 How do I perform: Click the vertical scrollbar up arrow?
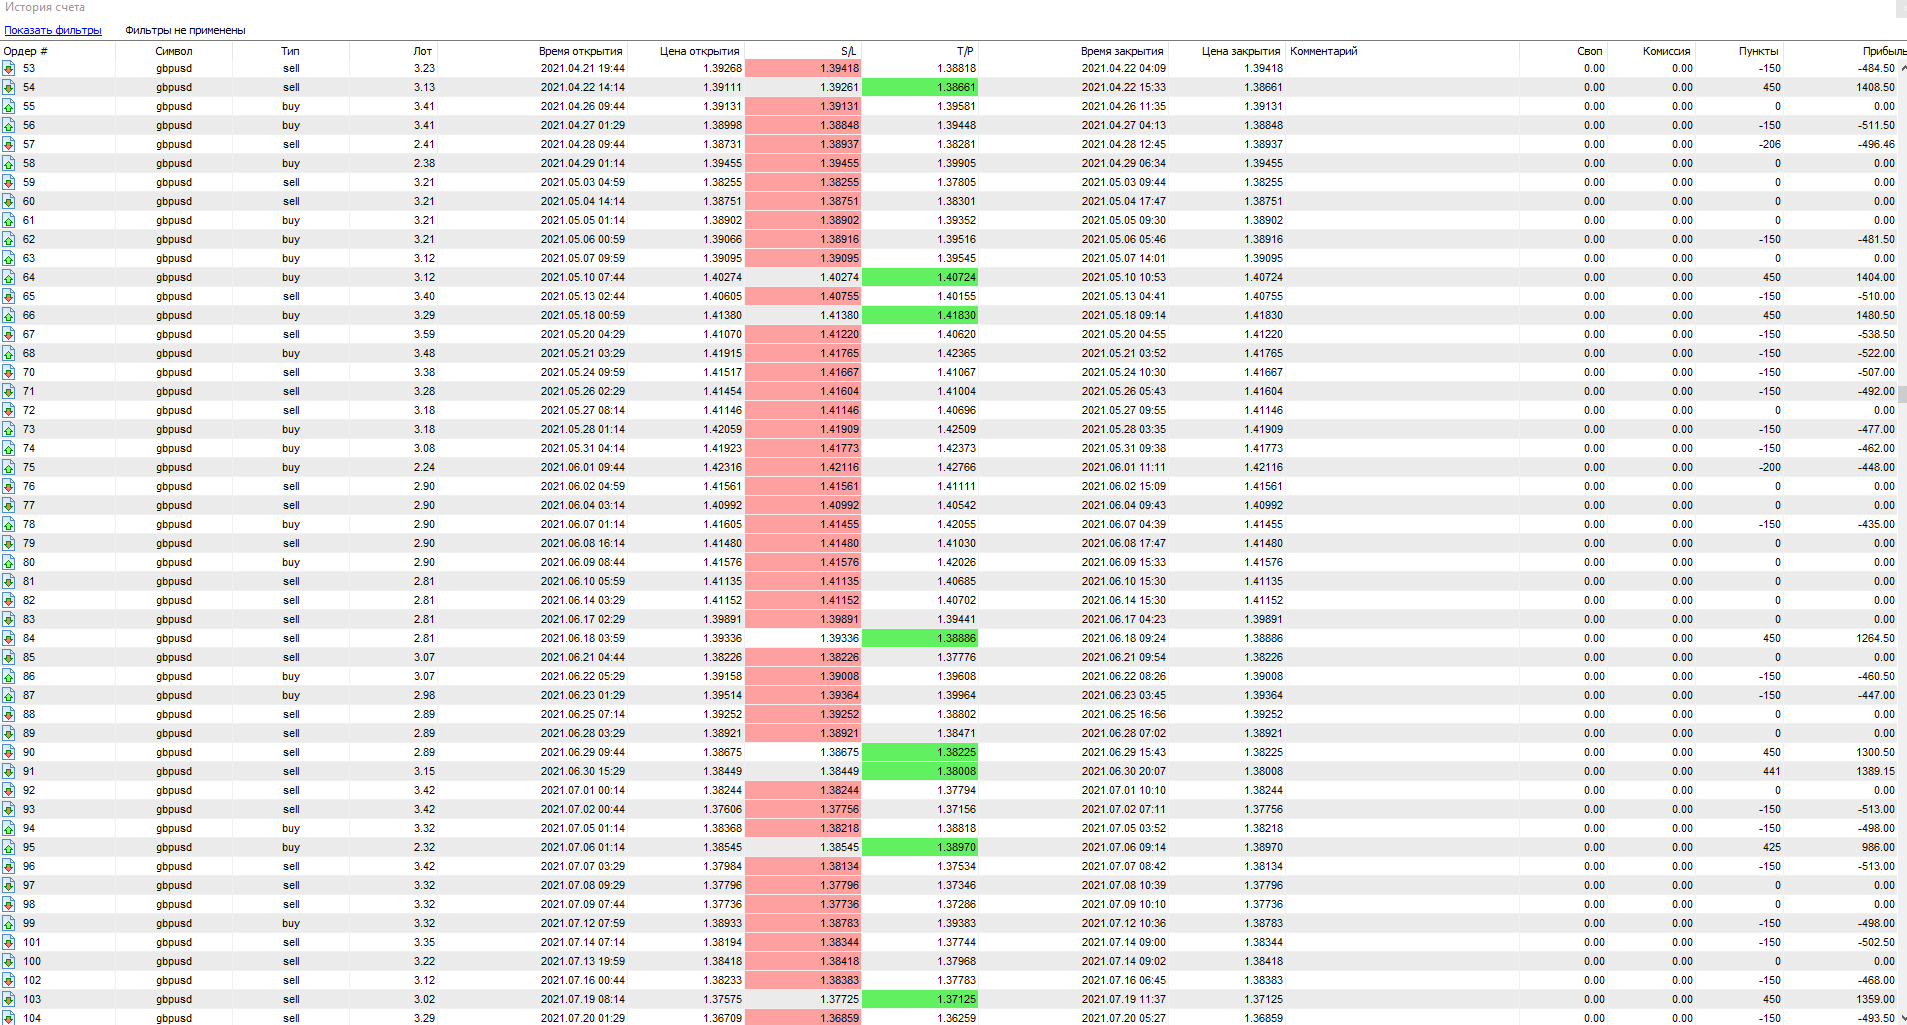click(x=1902, y=68)
